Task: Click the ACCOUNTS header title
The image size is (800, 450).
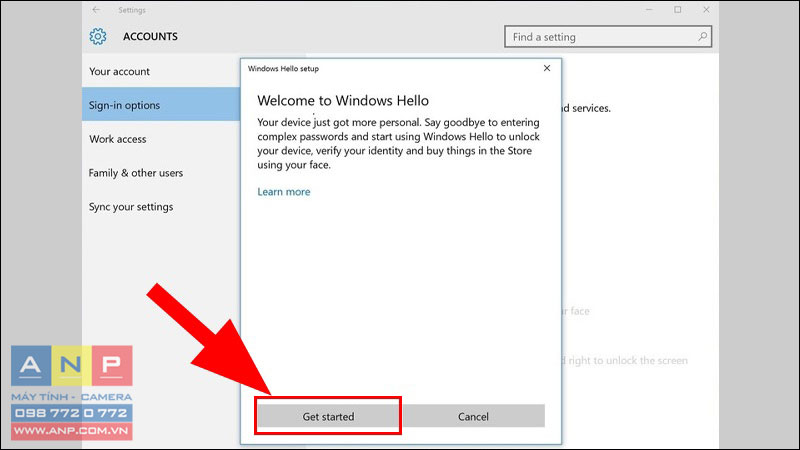Action: click(x=151, y=37)
